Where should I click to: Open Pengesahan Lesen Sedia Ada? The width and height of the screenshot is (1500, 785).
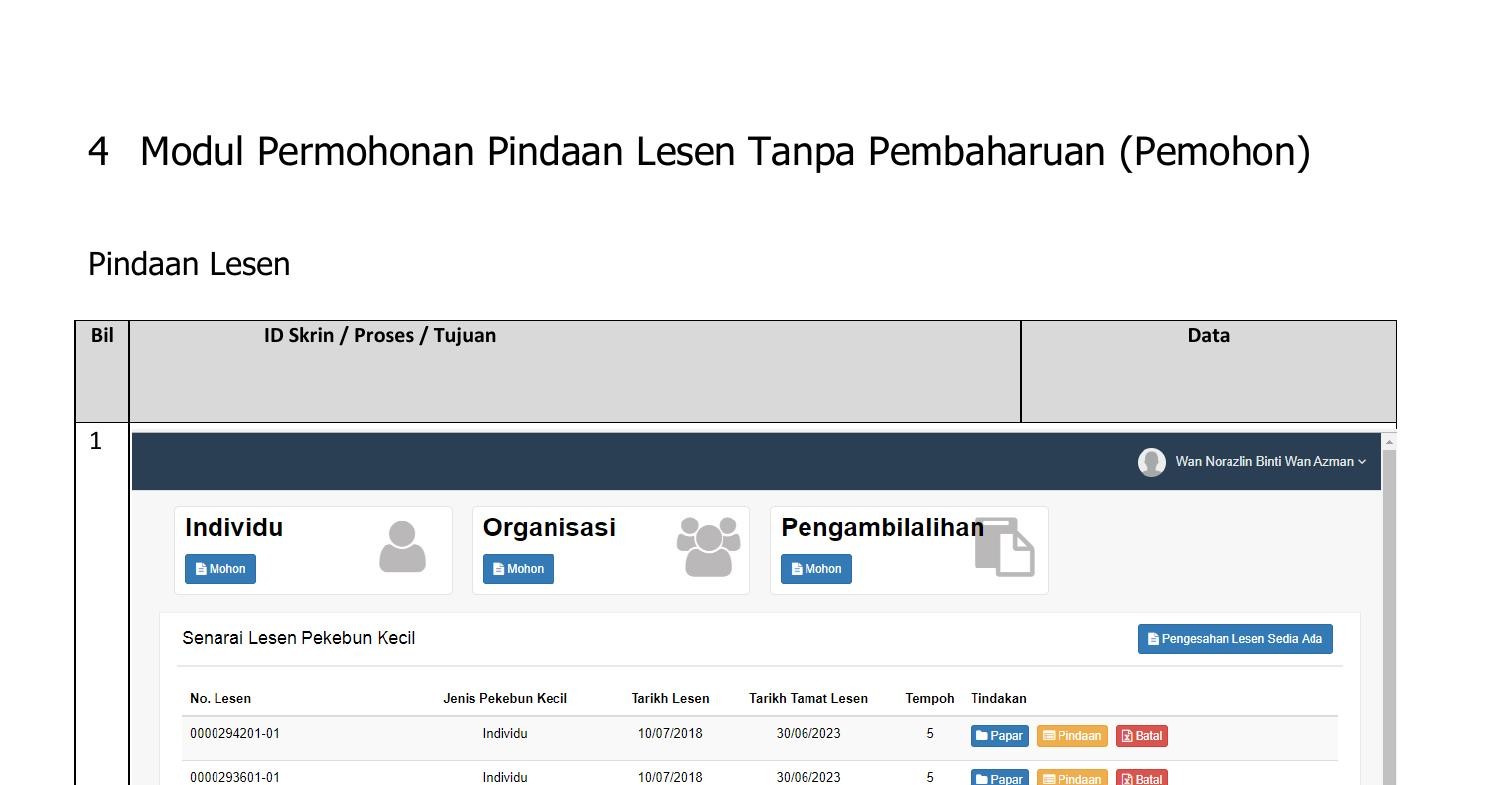pos(1235,638)
